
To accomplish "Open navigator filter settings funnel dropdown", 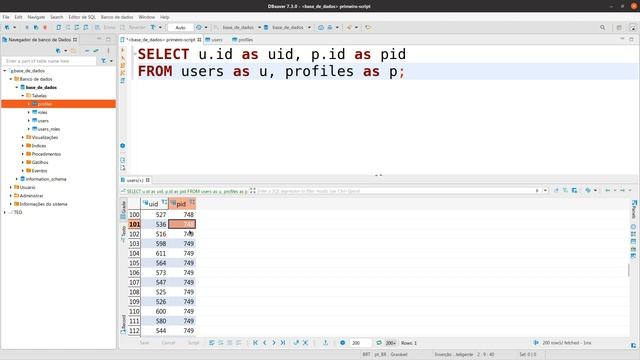I will (x=106, y=61).
